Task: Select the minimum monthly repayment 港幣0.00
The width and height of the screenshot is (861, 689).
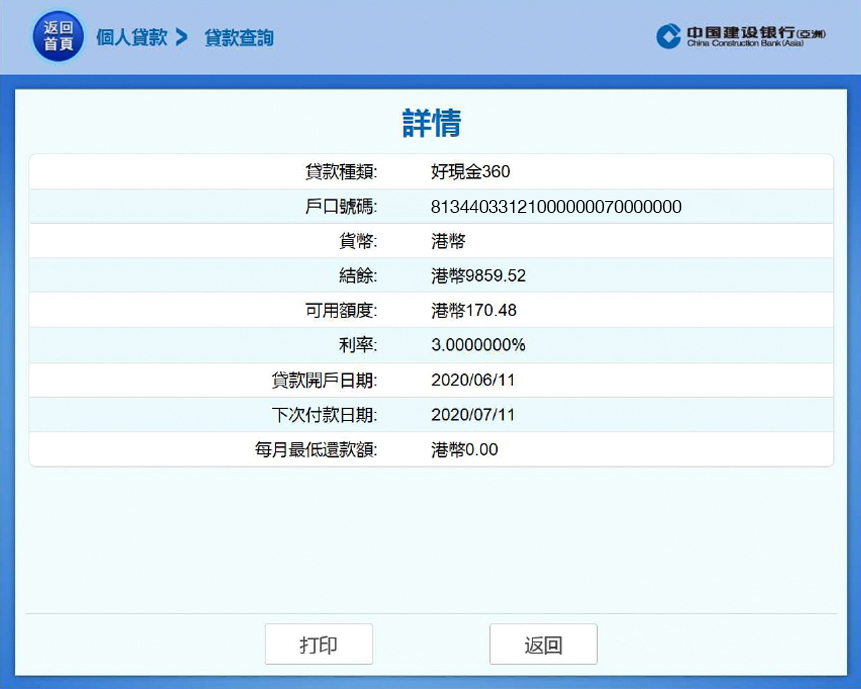Action: (464, 449)
